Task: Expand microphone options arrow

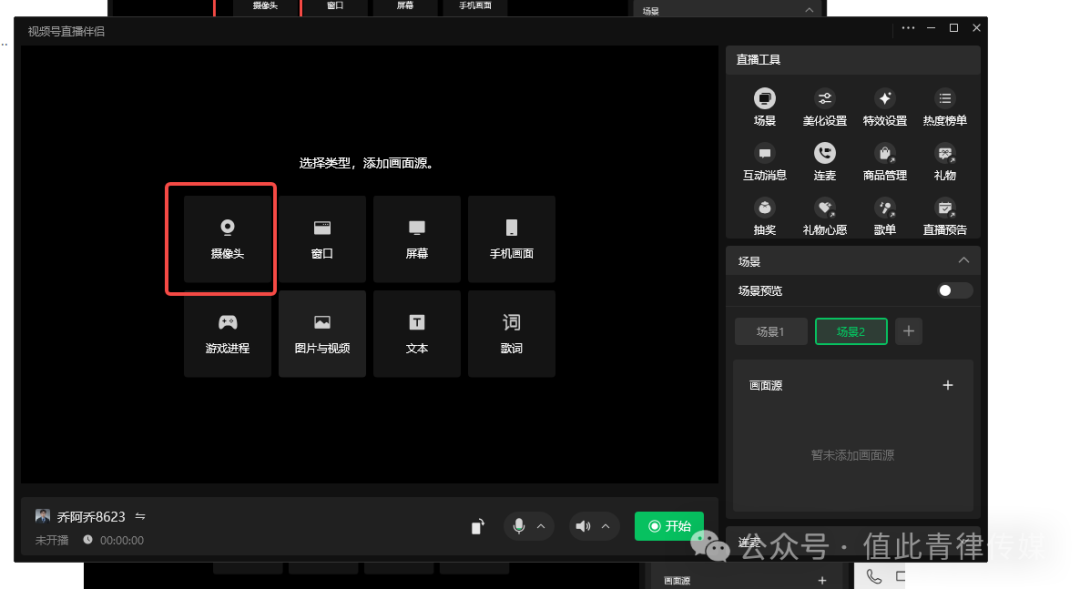Action: [541, 526]
